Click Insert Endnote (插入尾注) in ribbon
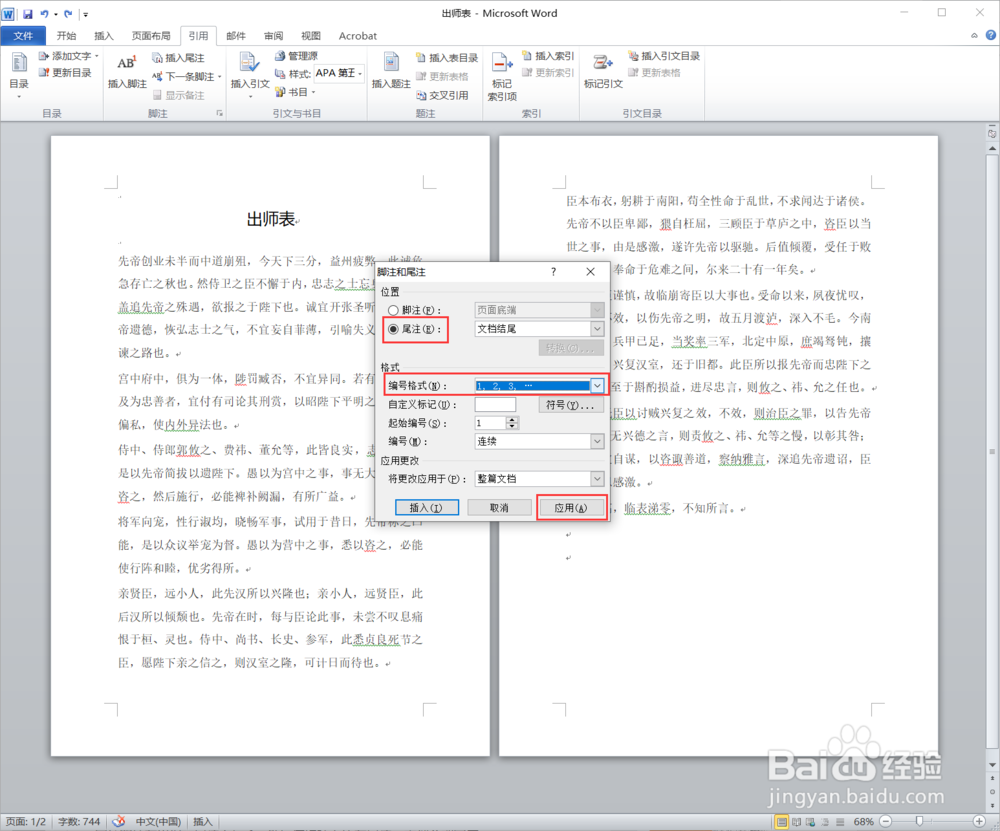This screenshot has height=831, width=1000. tap(179, 58)
